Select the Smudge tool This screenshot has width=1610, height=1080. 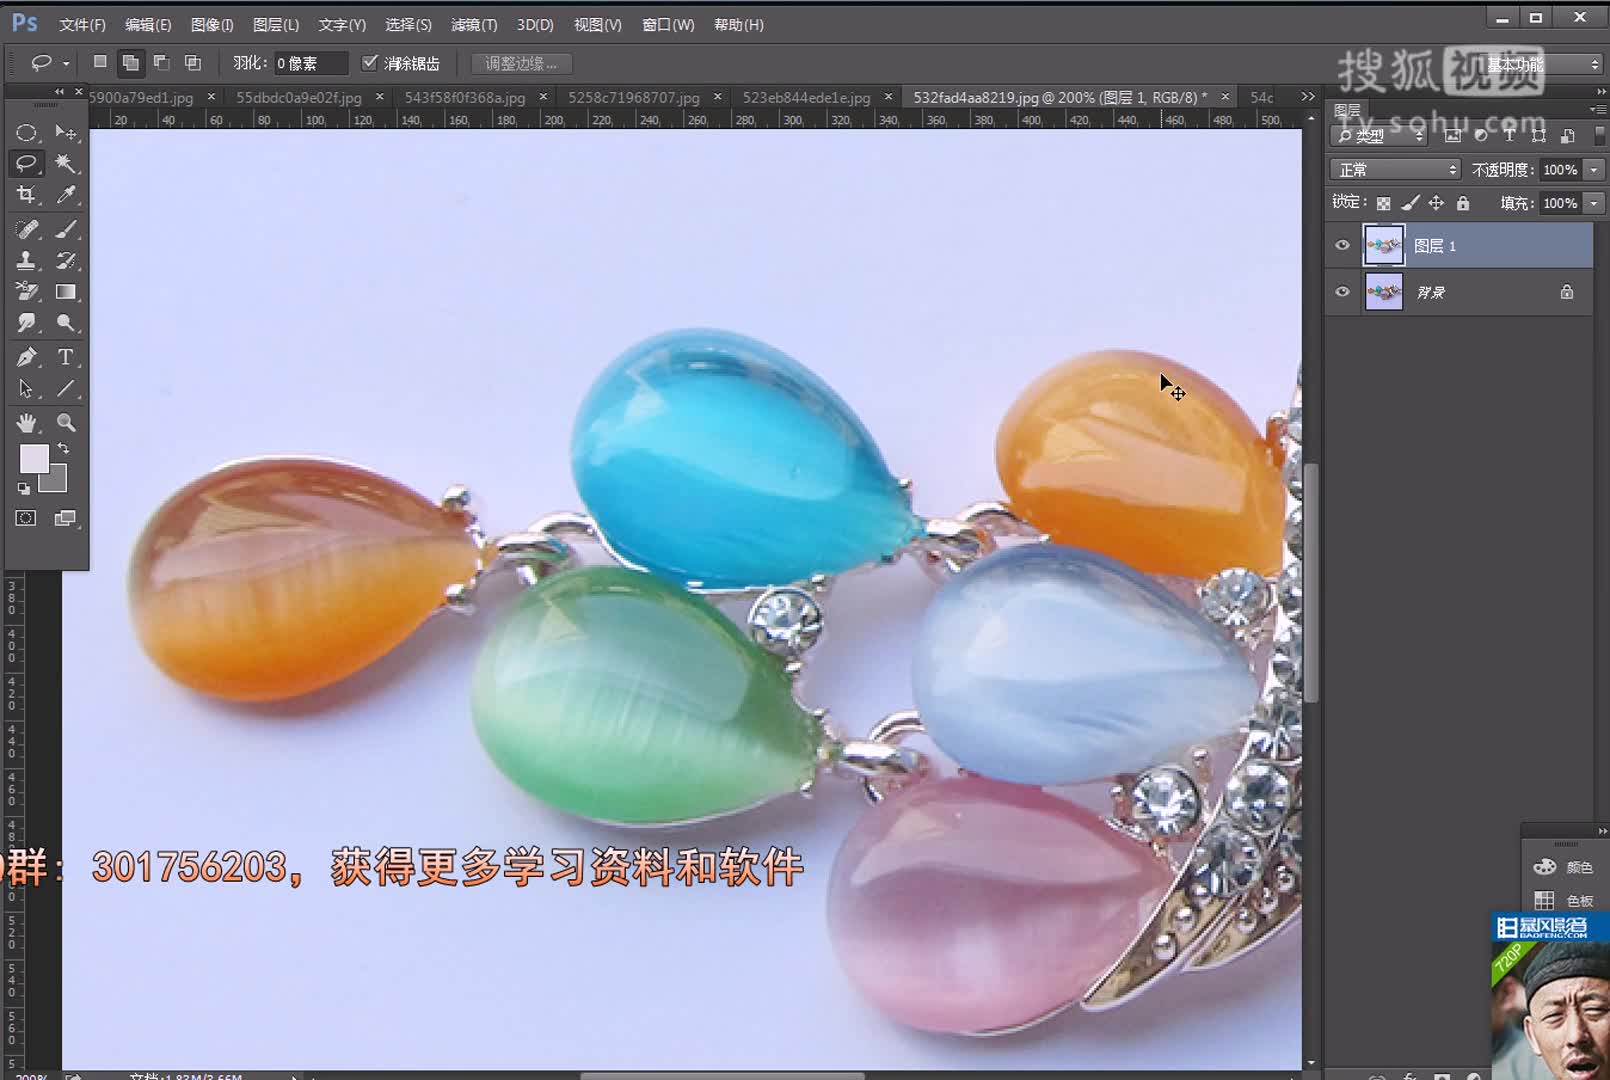pos(26,323)
